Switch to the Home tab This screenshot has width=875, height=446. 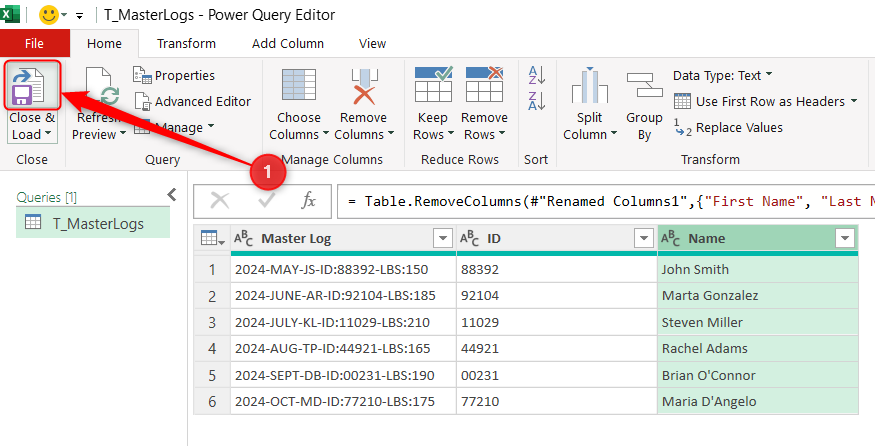(104, 44)
